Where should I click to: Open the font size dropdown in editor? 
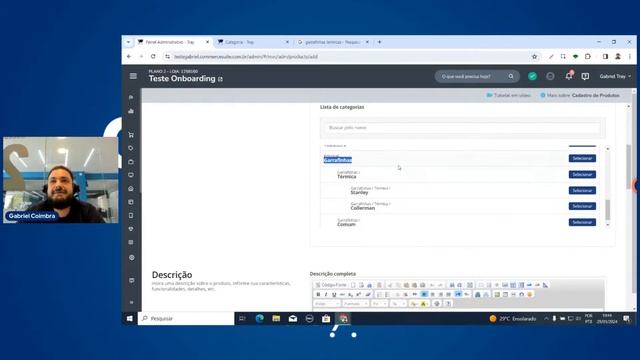coord(398,304)
